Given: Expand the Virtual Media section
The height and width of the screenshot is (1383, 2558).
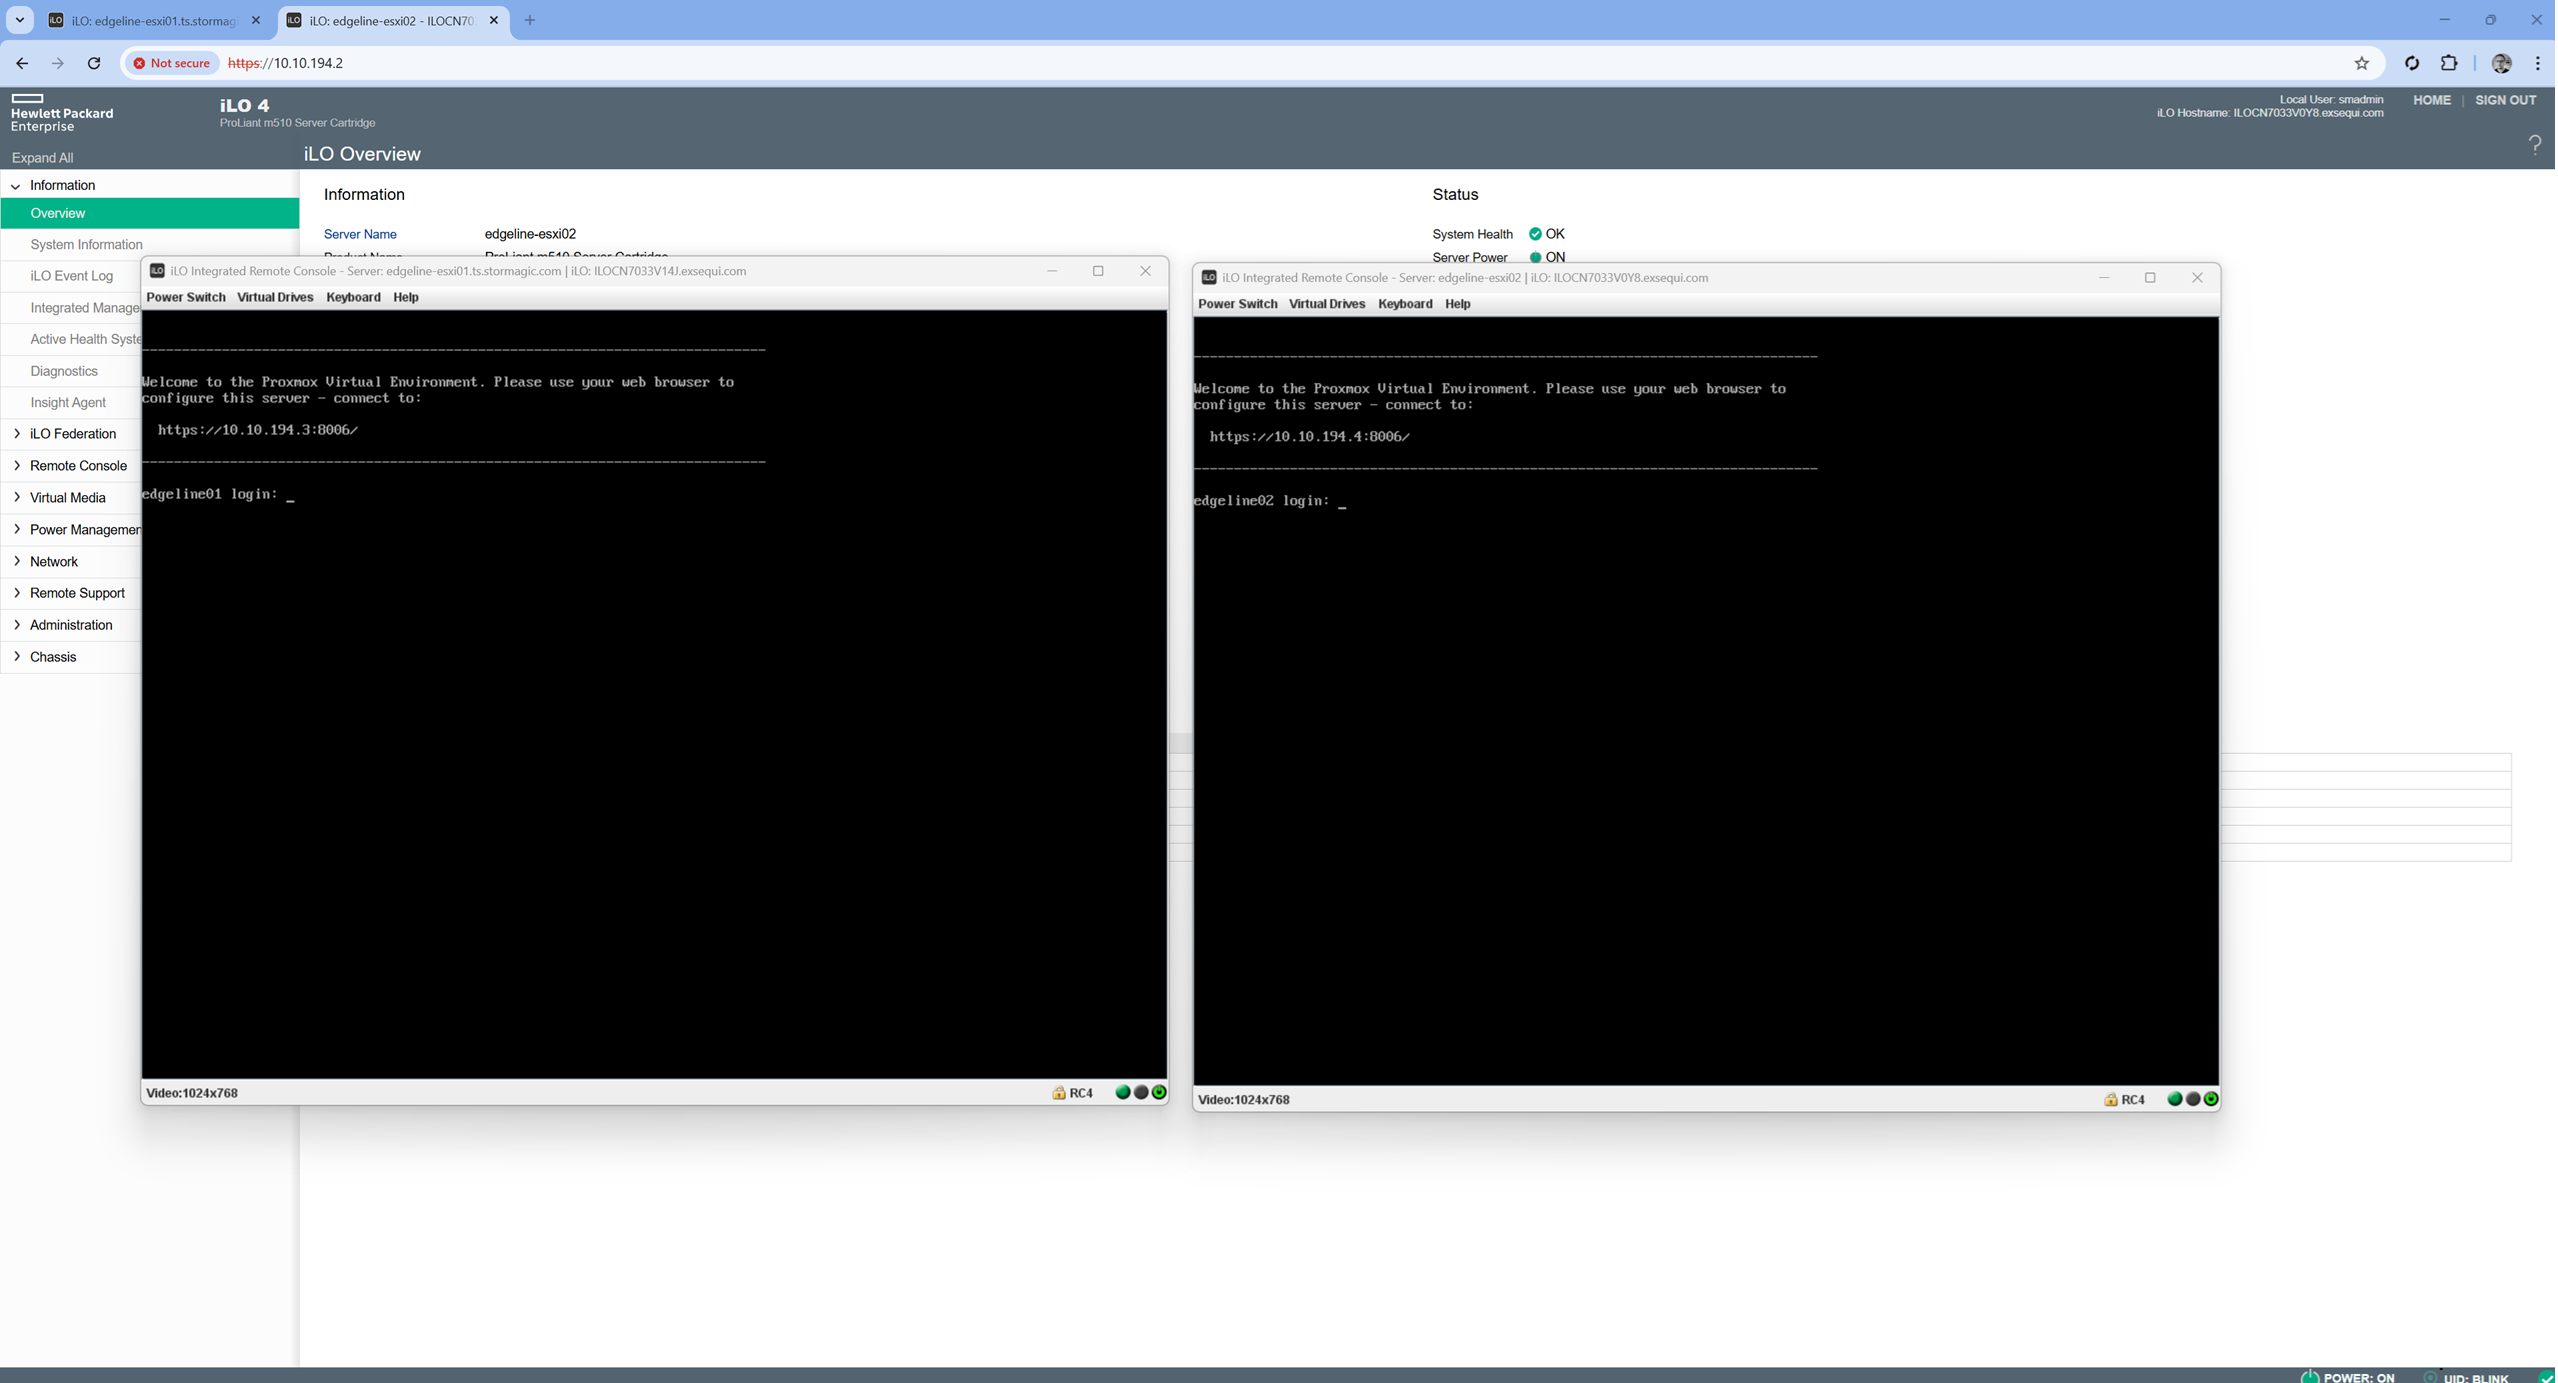Looking at the screenshot, I should pyautogui.click(x=17, y=498).
